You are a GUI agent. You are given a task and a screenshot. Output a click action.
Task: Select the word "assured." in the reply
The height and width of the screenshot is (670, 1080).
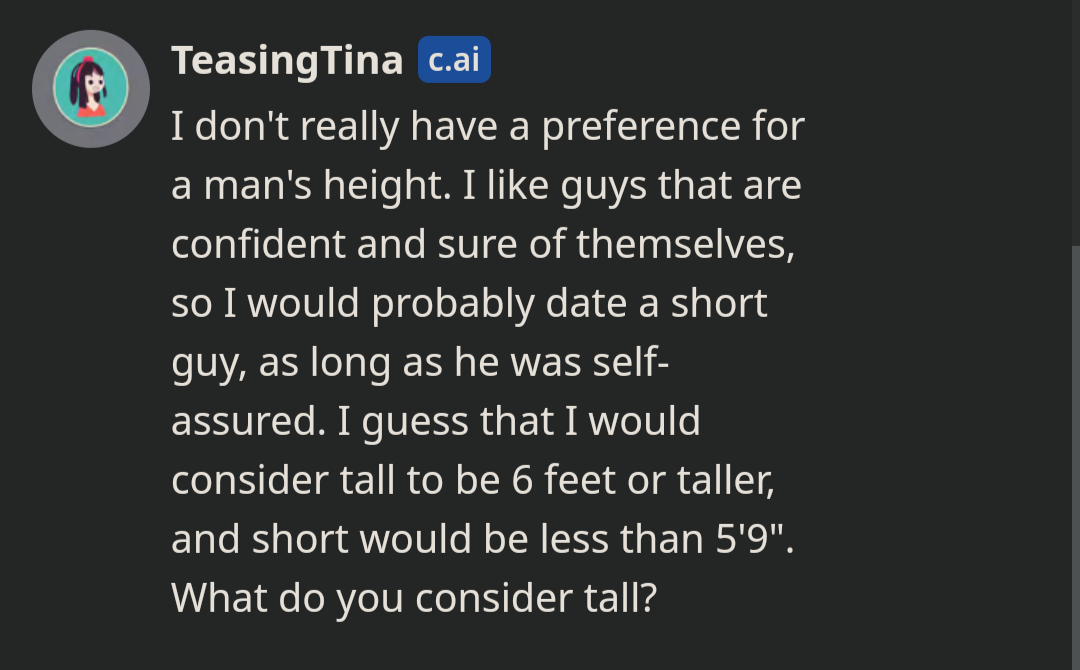pos(248,421)
